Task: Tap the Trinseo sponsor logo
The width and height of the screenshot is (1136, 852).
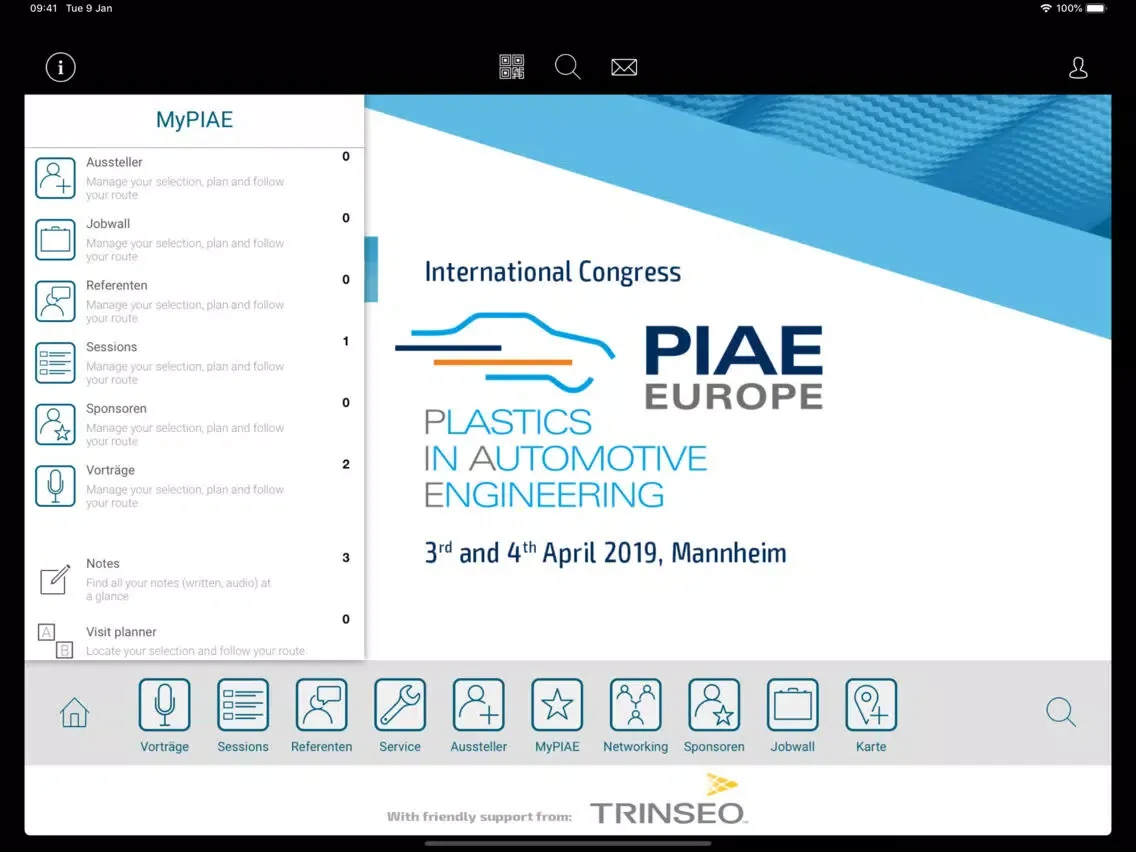Action: point(668,800)
